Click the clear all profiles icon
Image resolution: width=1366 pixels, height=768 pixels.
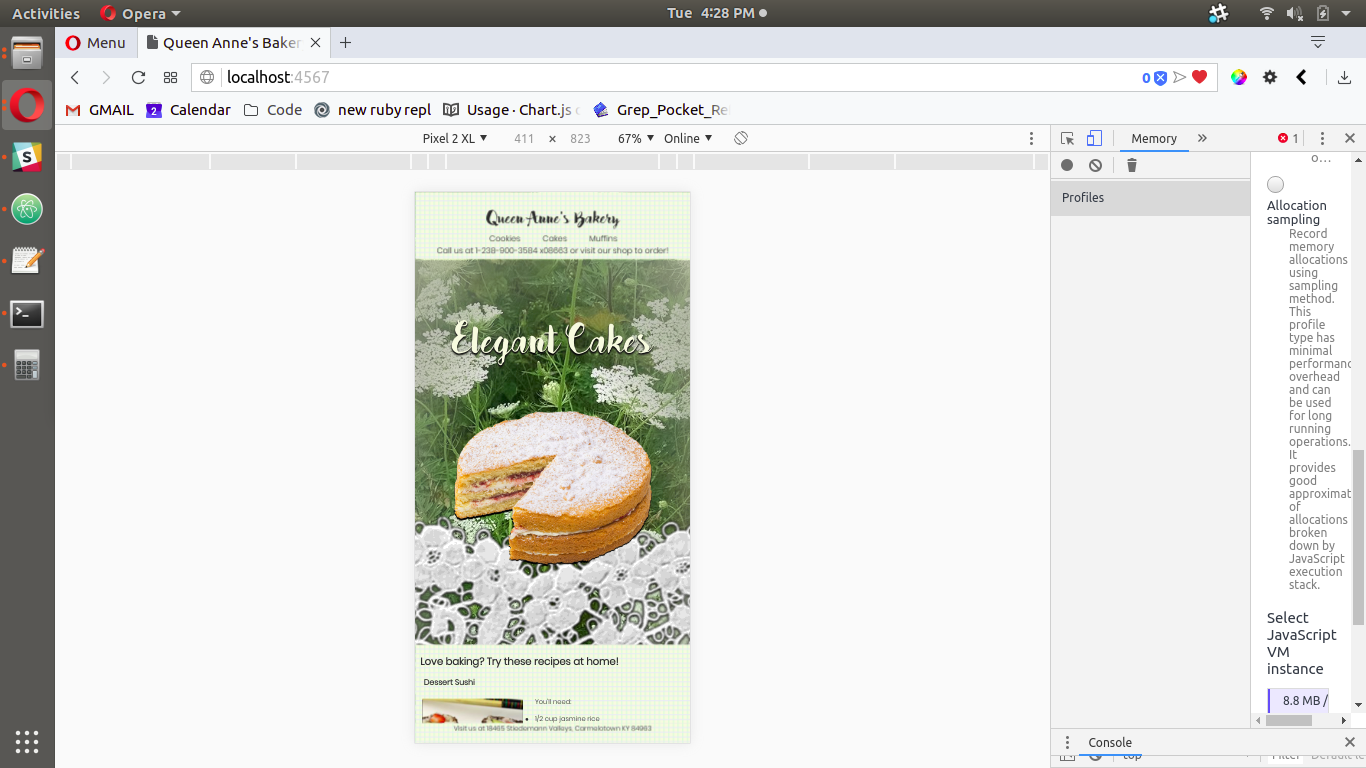(1095, 165)
